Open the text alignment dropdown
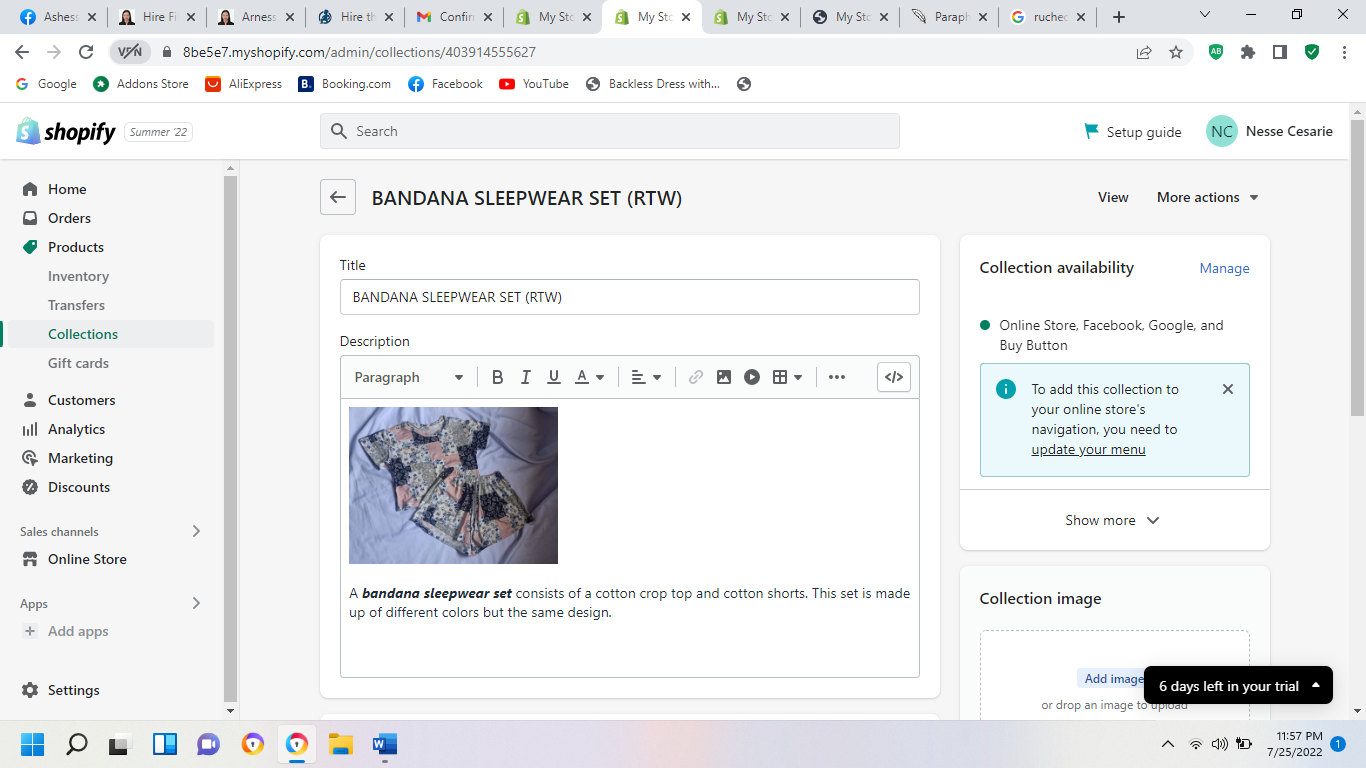Image resolution: width=1366 pixels, height=768 pixels. point(646,377)
